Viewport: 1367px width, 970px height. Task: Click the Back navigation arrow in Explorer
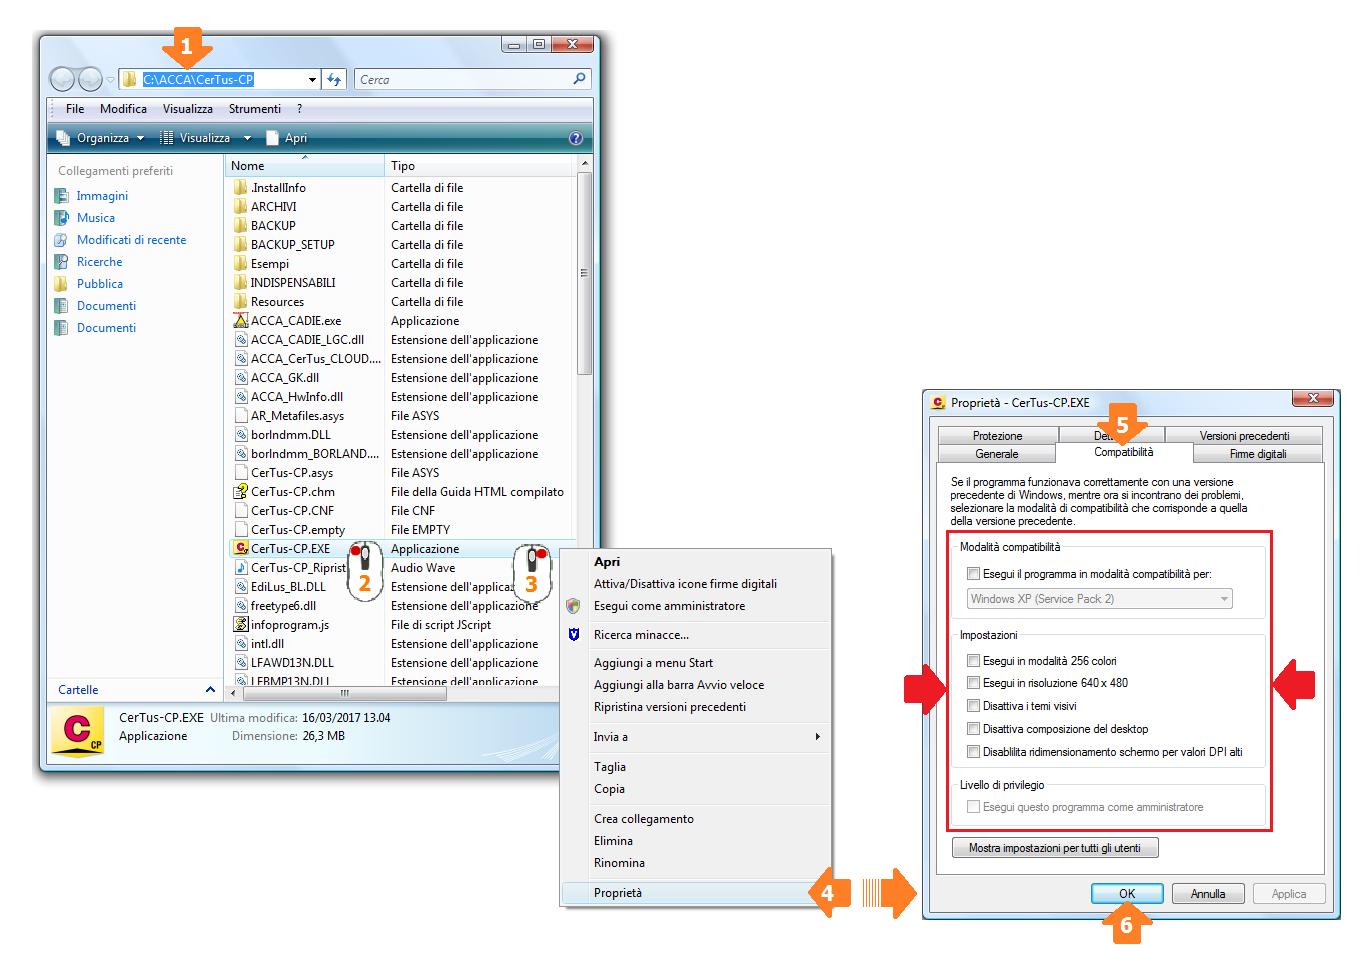pos(63,79)
